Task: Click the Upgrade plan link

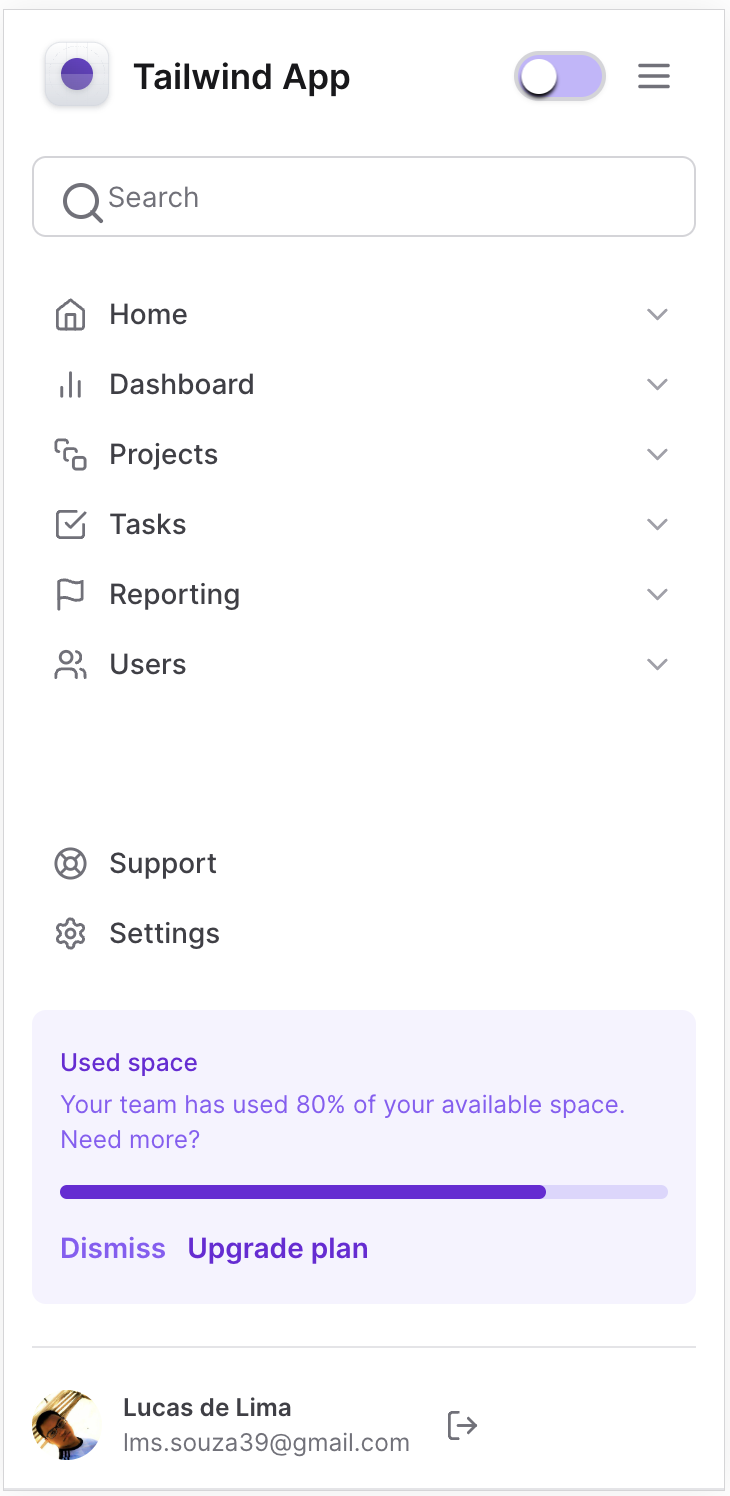Action: [x=278, y=1249]
